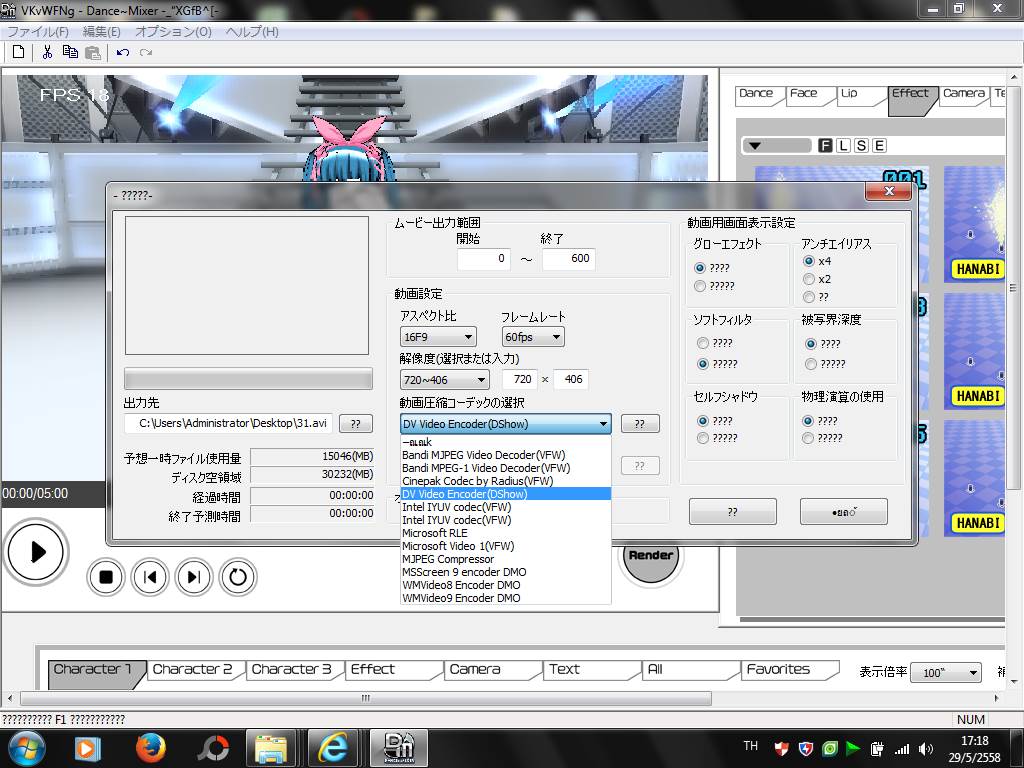1024x768 pixels.
Task: Click the New file toolbar icon
Action: click(18, 52)
